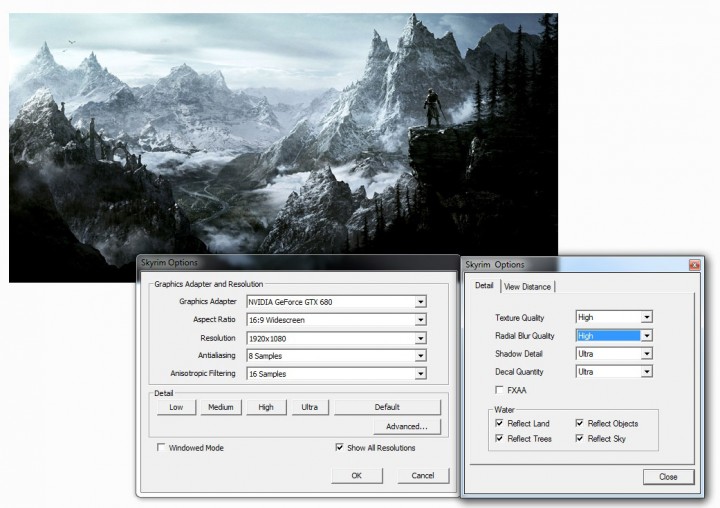The image size is (720, 508).
Task: Click the '16 Samples' filtering value
Action: point(267,374)
